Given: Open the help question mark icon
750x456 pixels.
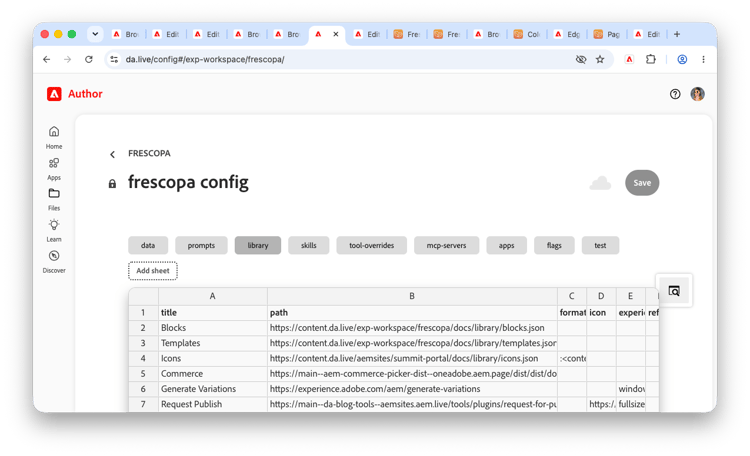Looking at the screenshot, I should [x=675, y=94].
